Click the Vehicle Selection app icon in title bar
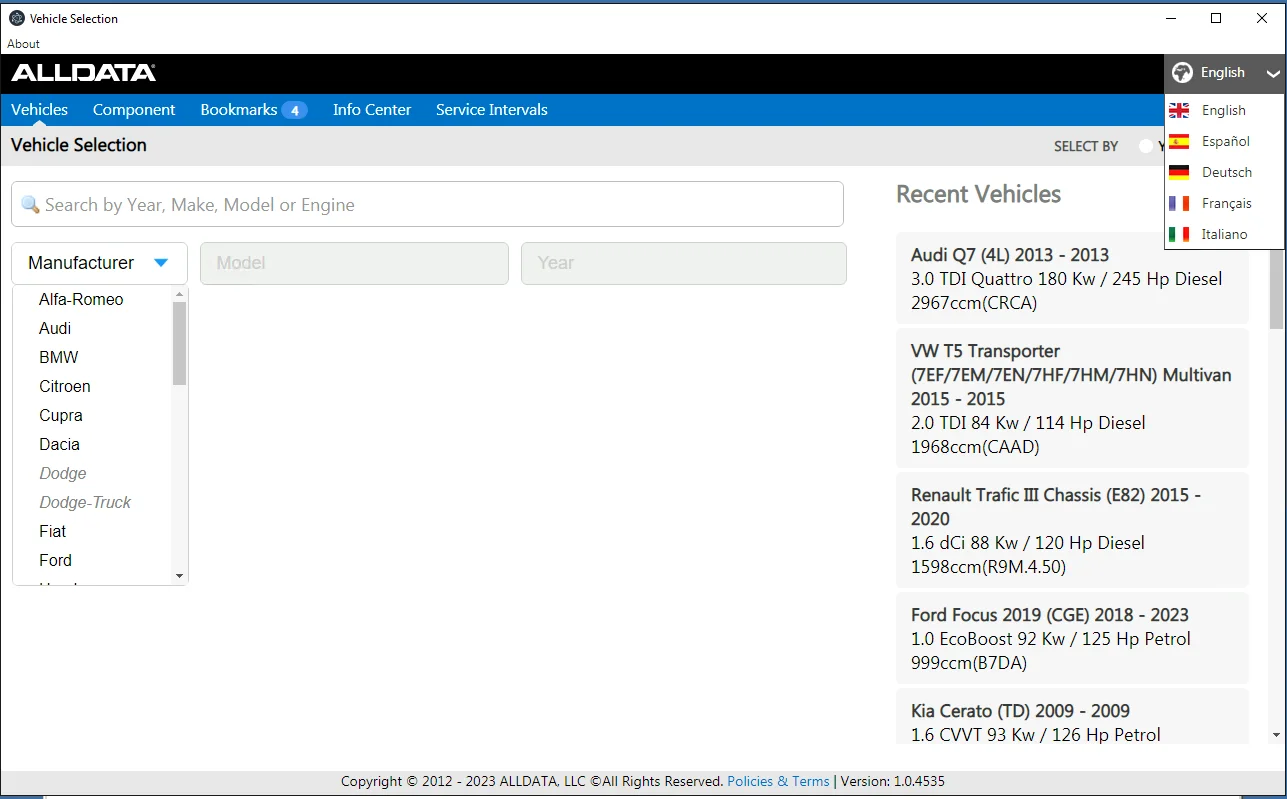This screenshot has height=799, width=1287. pos(17,18)
